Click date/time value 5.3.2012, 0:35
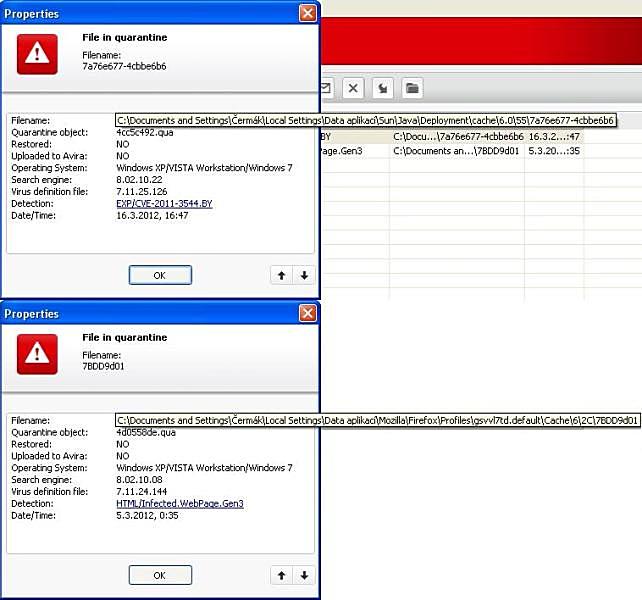Screen dimensions: 642x600 tap(147, 516)
